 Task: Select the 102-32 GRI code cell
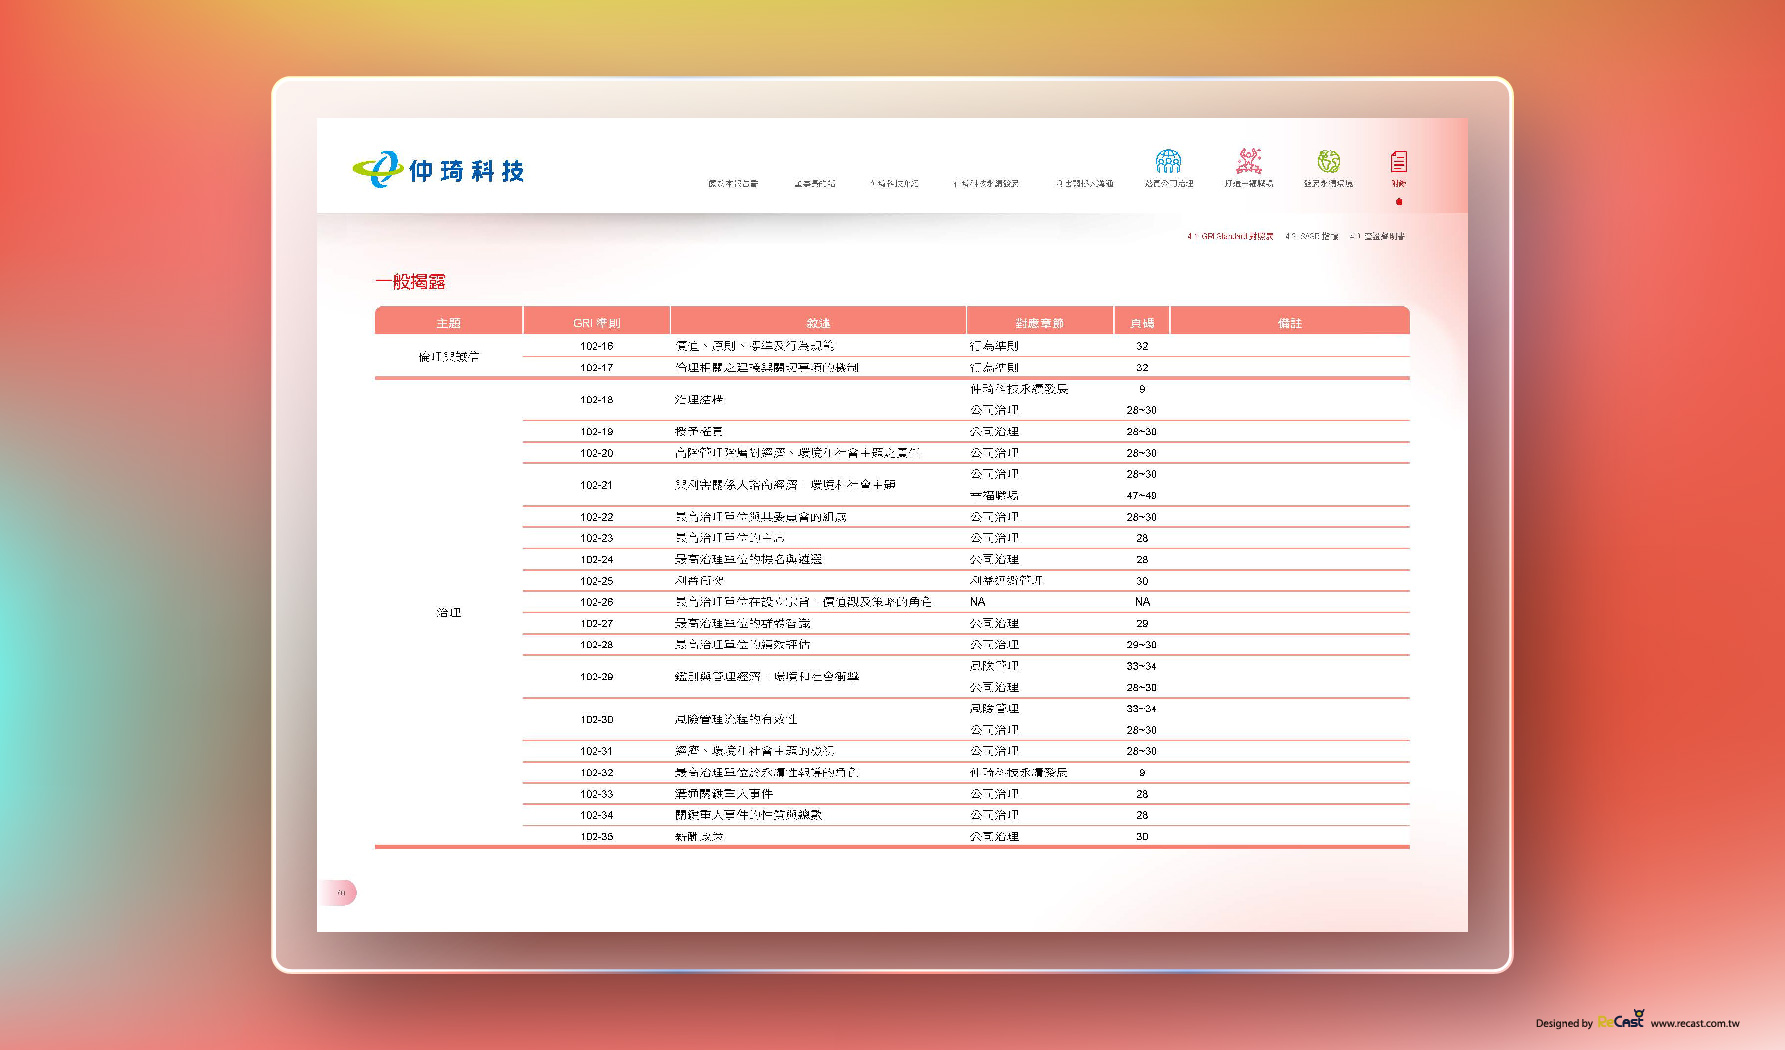click(x=597, y=773)
